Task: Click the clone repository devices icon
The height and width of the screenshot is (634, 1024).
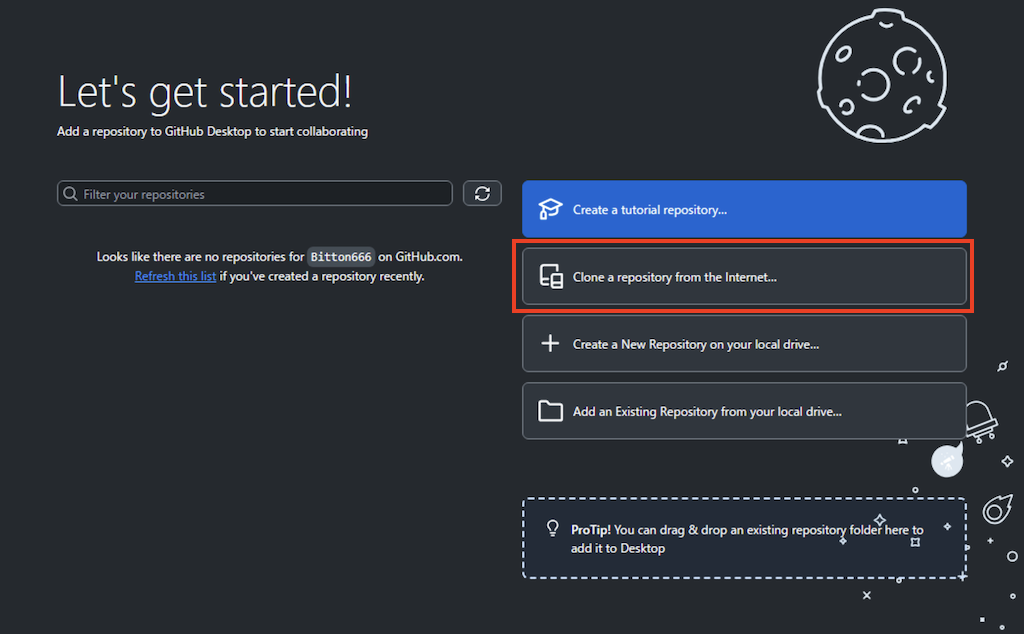Action: (x=551, y=276)
